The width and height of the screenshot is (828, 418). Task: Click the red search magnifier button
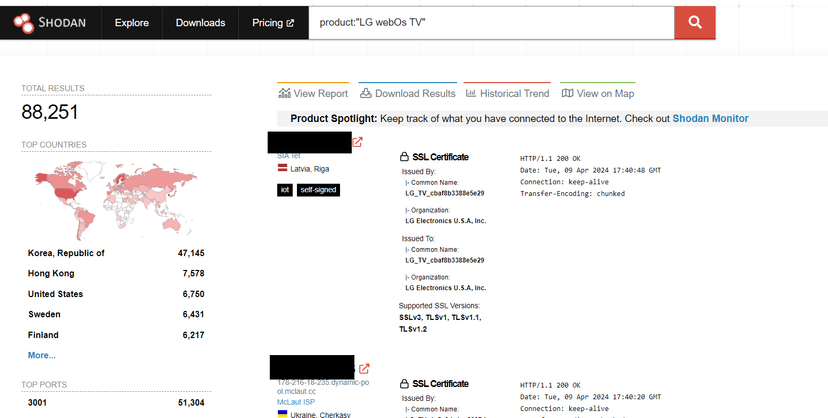pyautogui.click(x=695, y=23)
